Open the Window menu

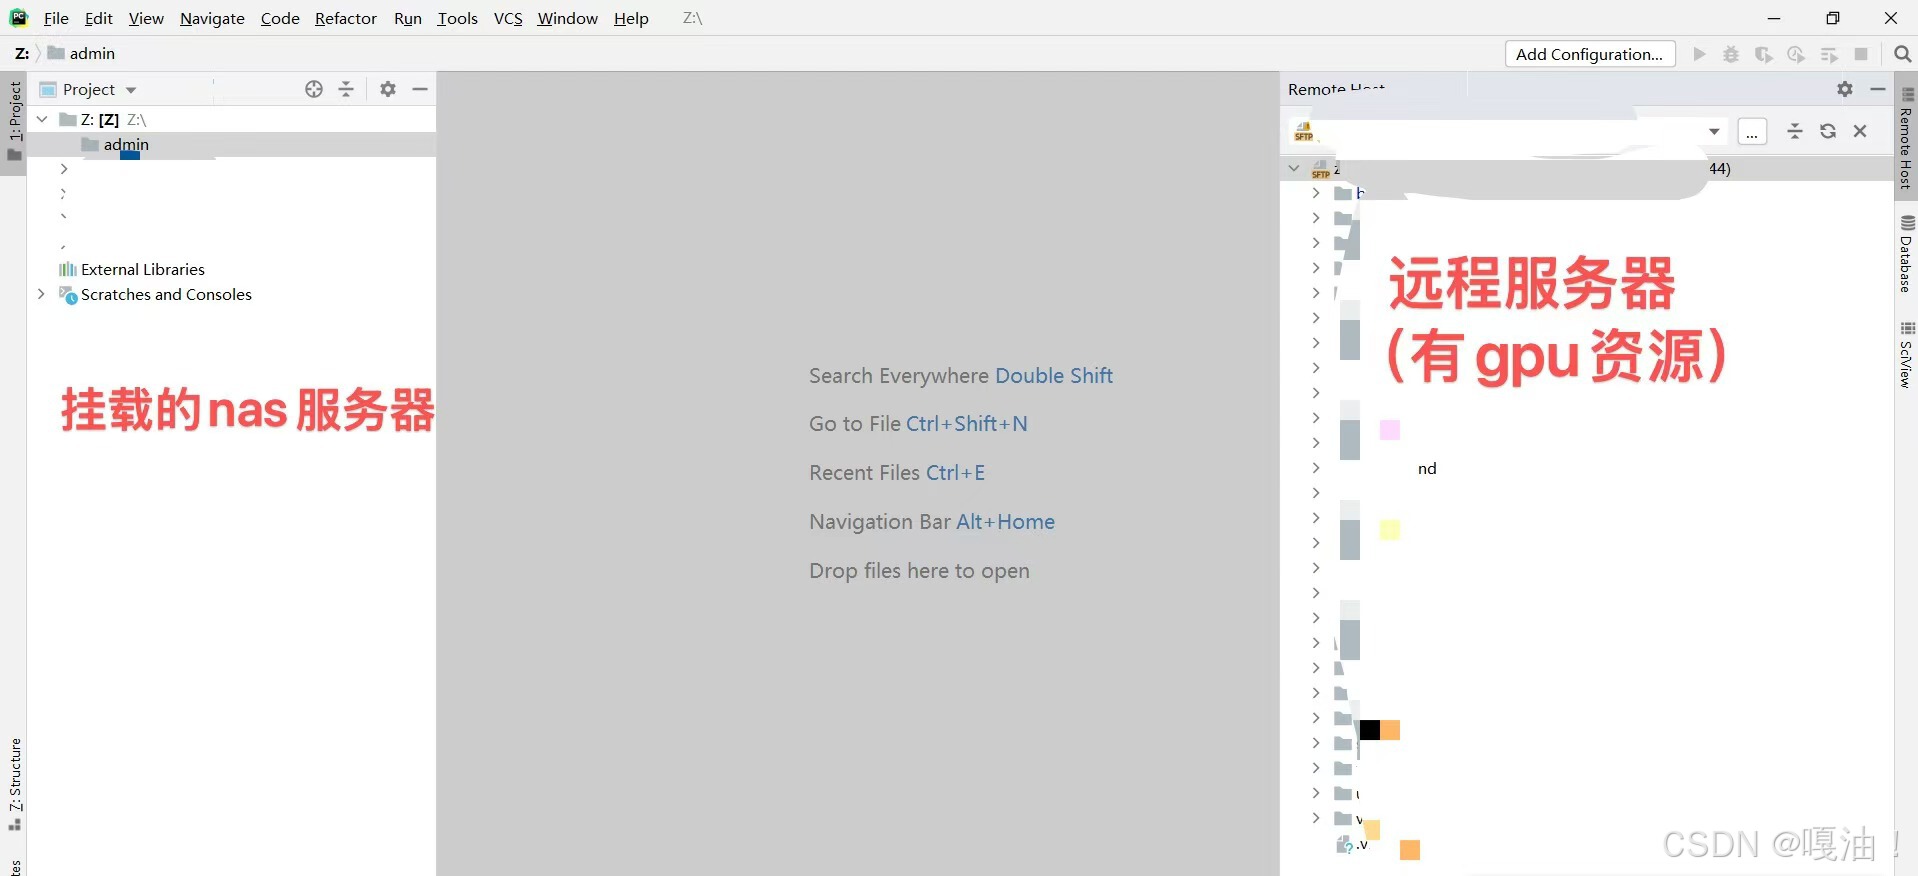567,18
